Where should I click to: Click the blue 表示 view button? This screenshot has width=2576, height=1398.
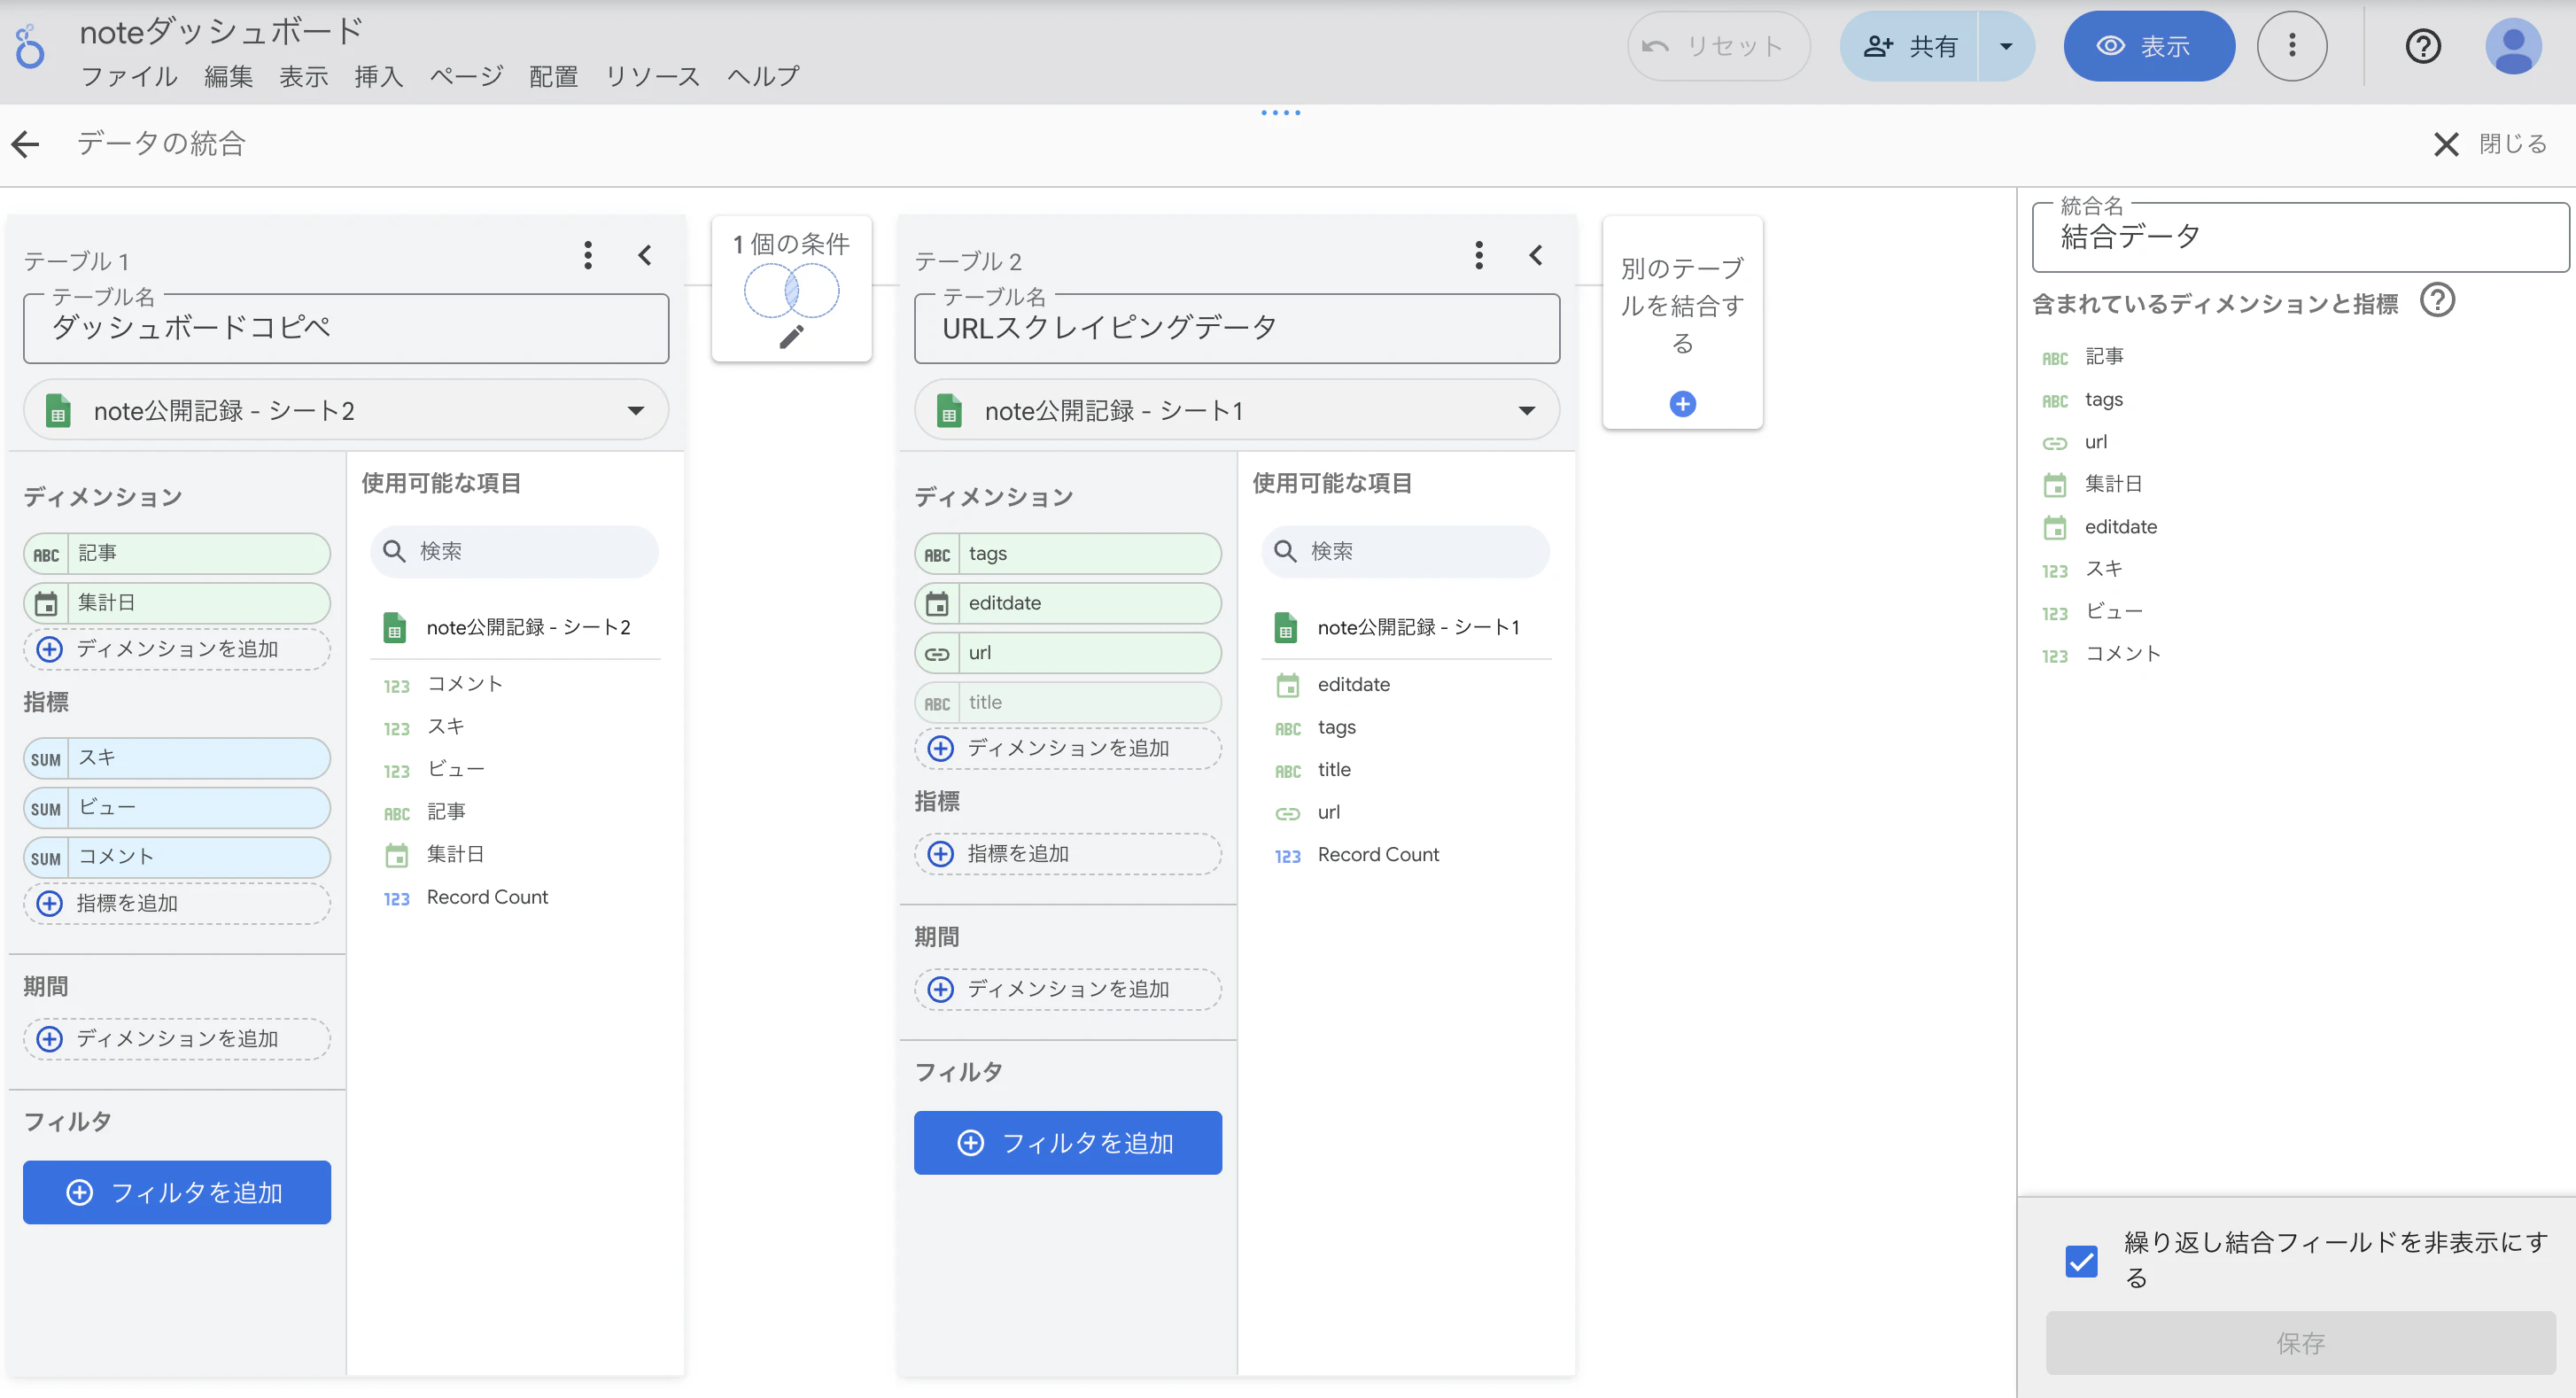pos(2148,46)
